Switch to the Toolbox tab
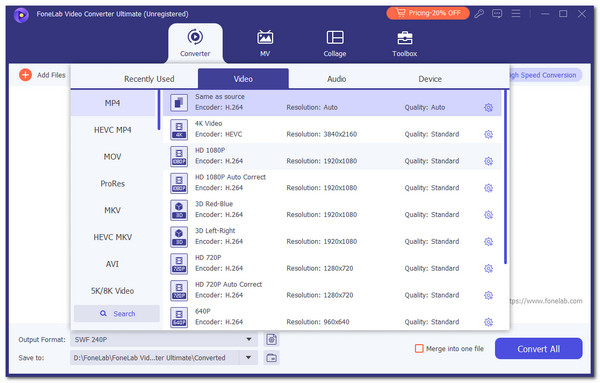Viewport: 600px width, 383px height. click(404, 43)
